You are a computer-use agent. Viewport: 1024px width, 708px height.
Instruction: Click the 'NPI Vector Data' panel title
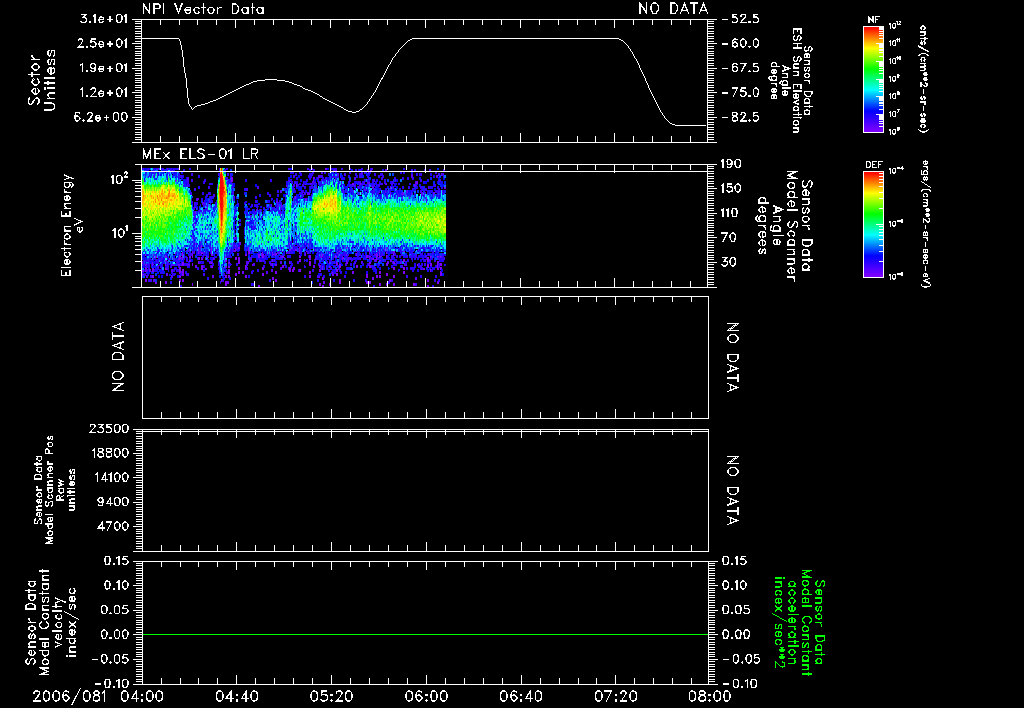click(x=203, y=9)
